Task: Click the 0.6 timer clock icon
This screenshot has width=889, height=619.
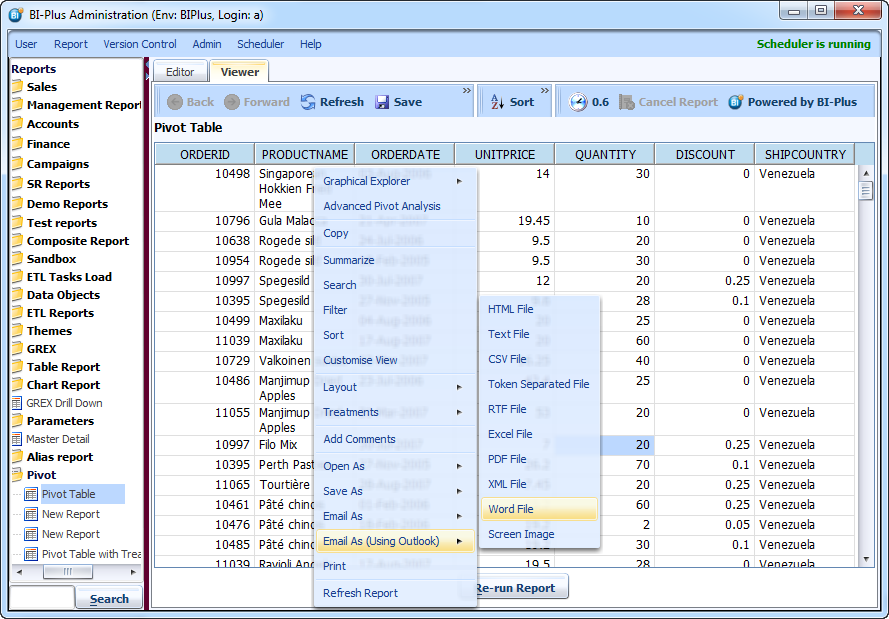Action: [x=578, y=102]
